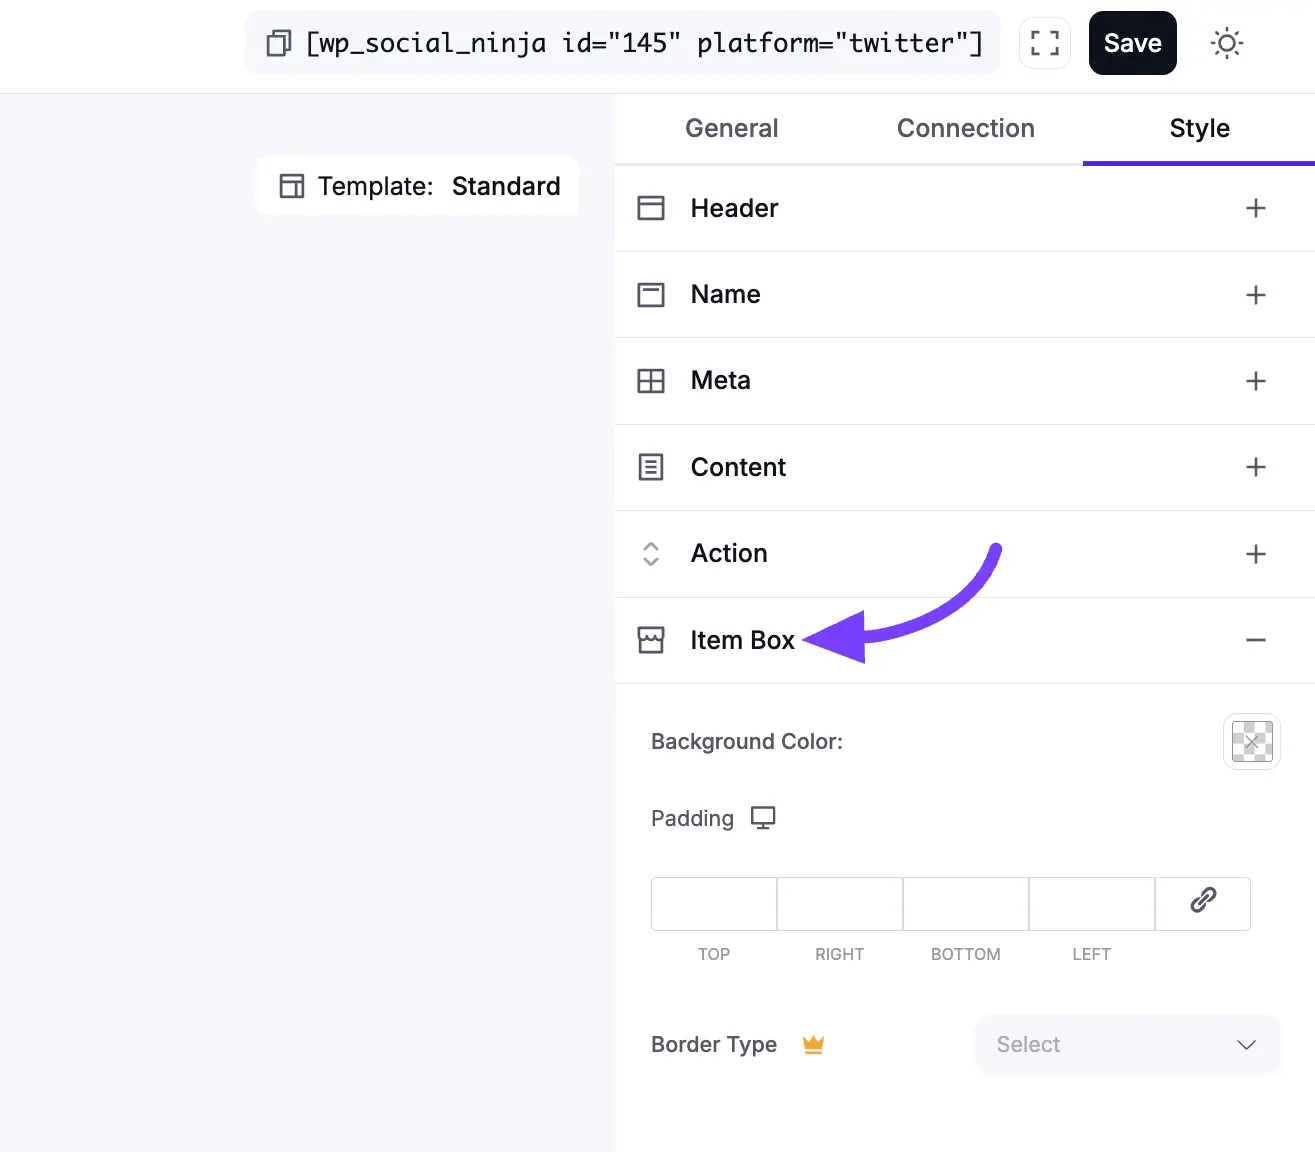
Task: Click the Action sort arrows icon
Action: pyautogui.click(x=651, y=554)
